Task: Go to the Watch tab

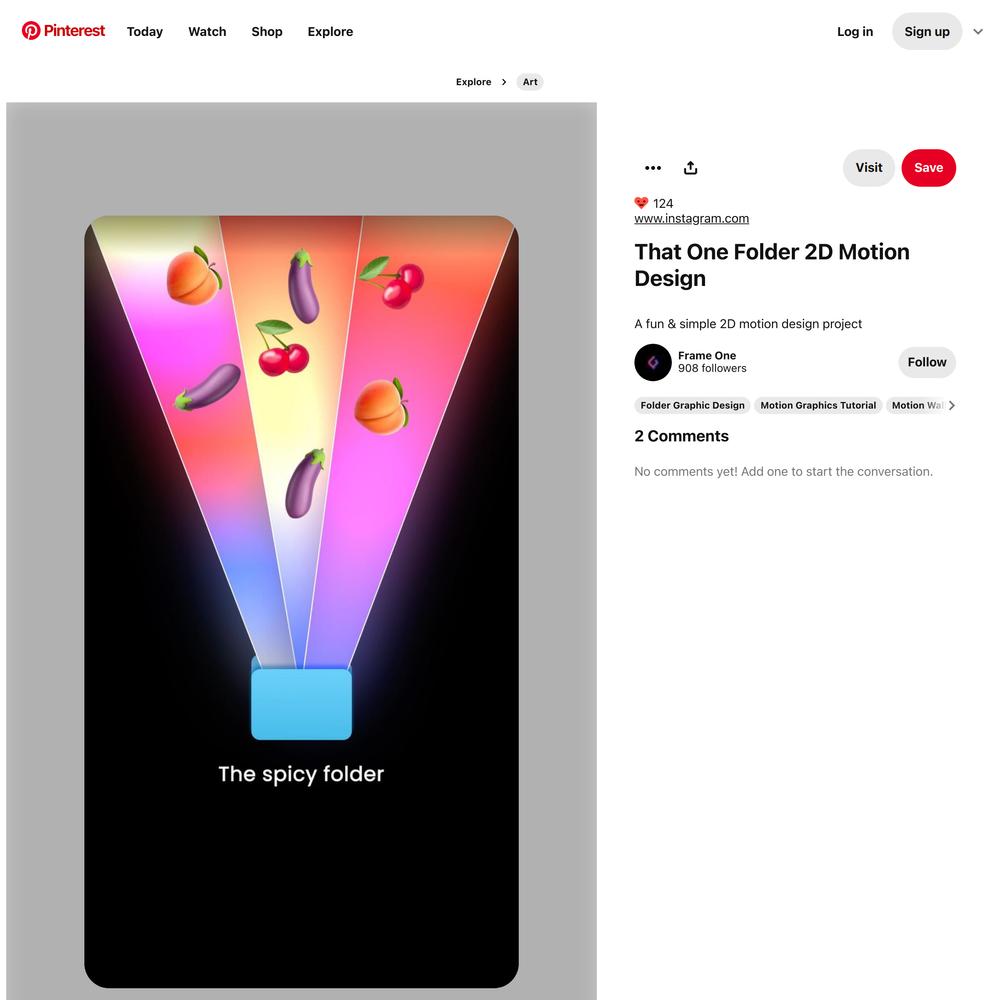Action: (207, 31)
